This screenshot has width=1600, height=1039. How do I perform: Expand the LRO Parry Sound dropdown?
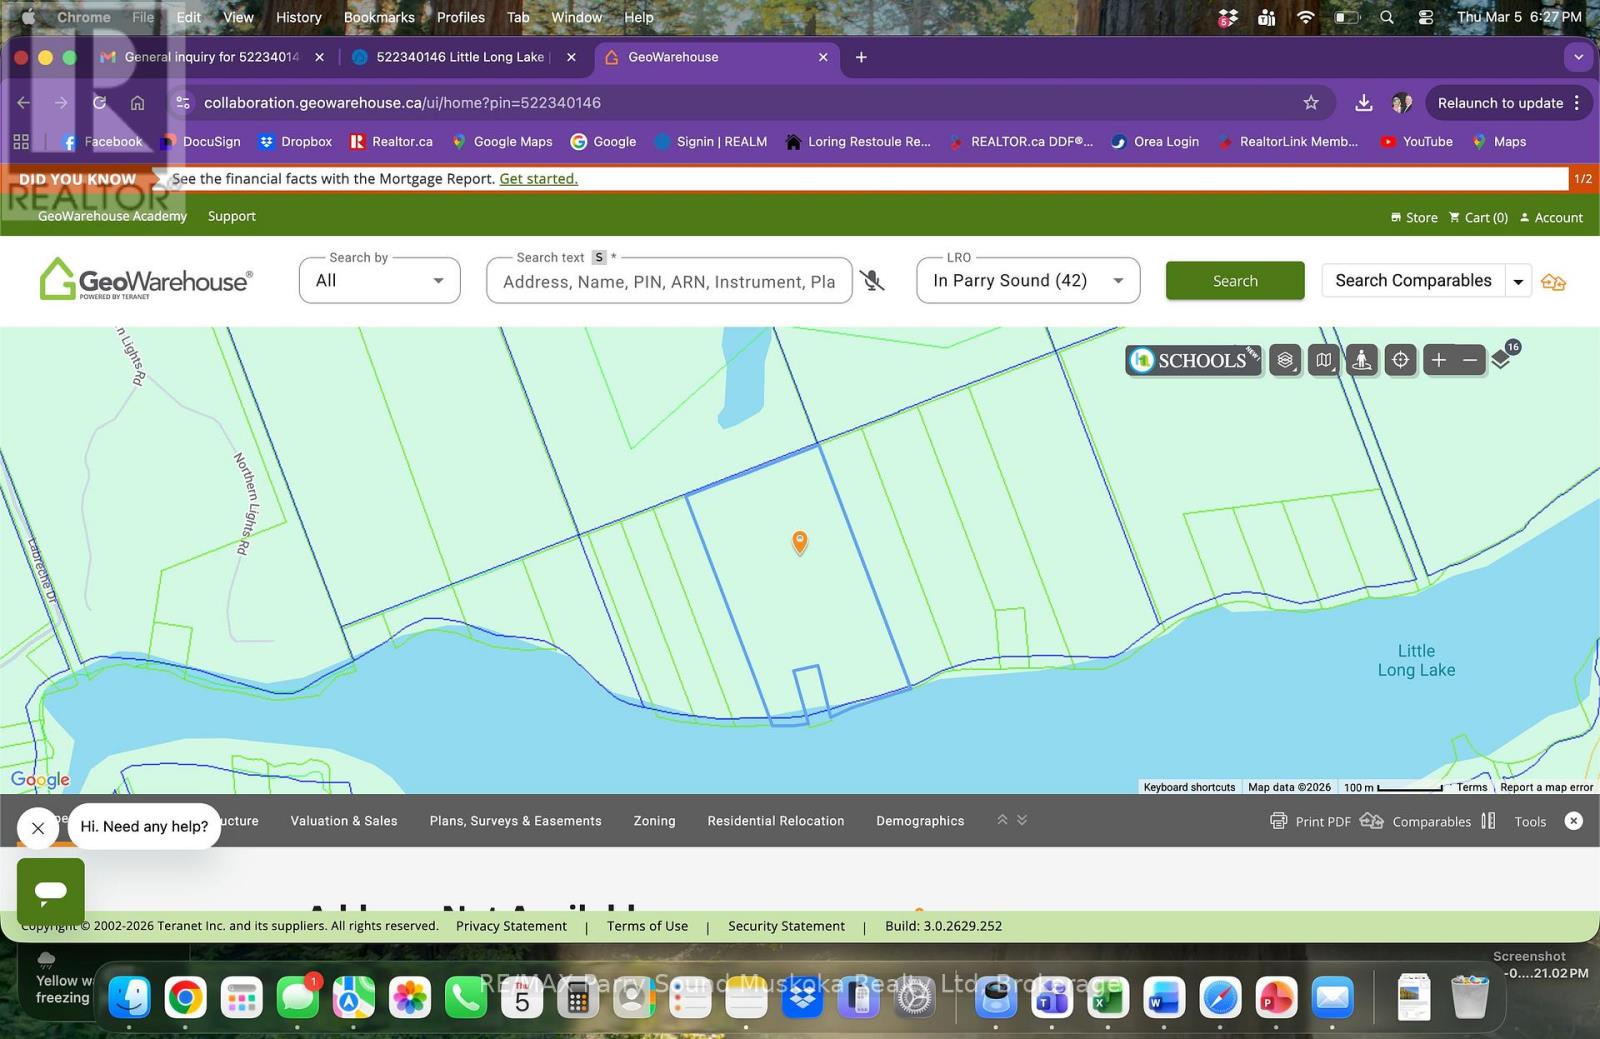click(1027, 281)
